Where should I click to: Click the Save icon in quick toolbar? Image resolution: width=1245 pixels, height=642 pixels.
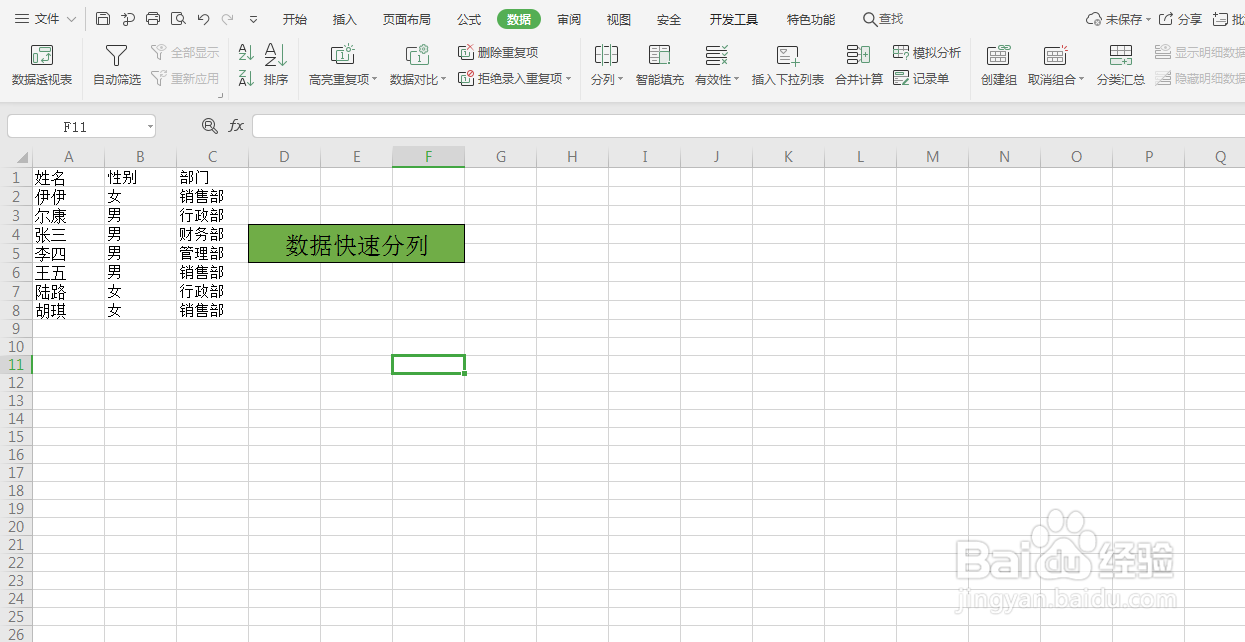pos(104,19)
